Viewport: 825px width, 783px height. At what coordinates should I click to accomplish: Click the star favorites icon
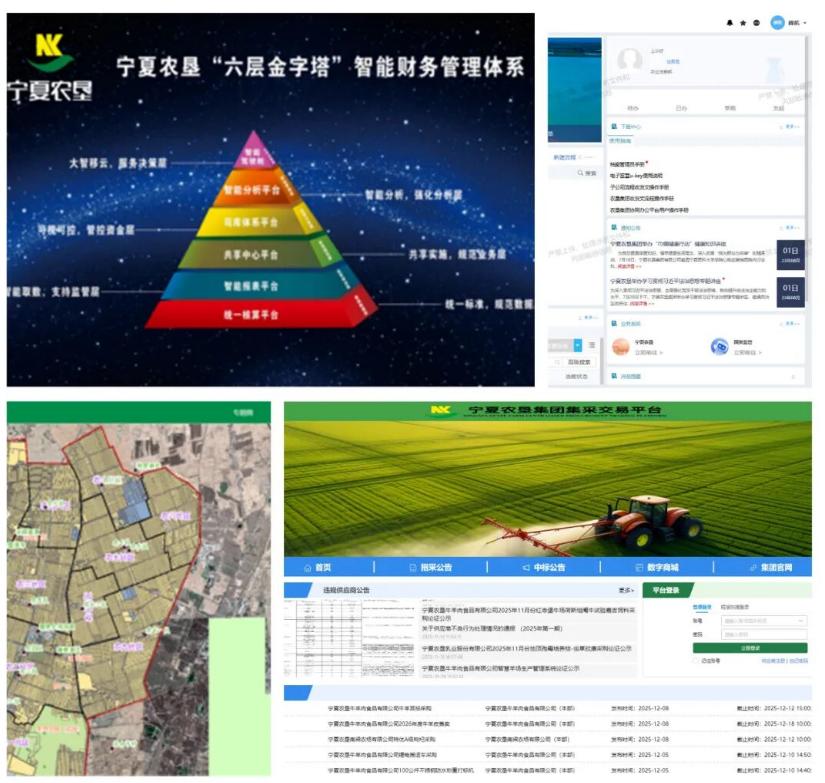tap(742, 22)
